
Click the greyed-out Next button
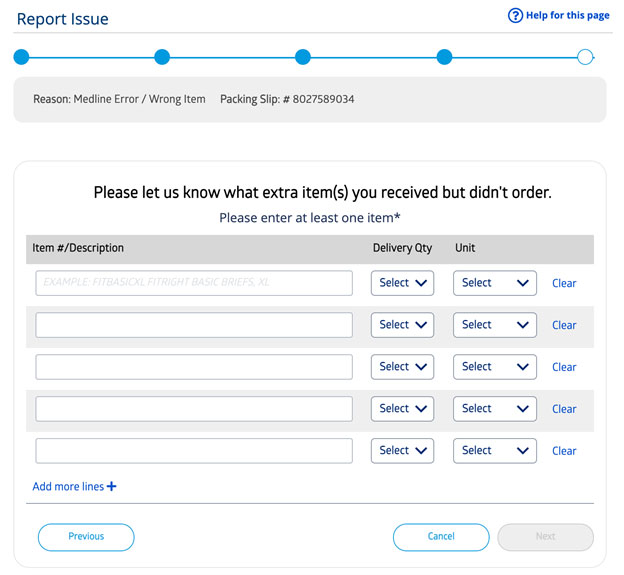click(545, 537)
